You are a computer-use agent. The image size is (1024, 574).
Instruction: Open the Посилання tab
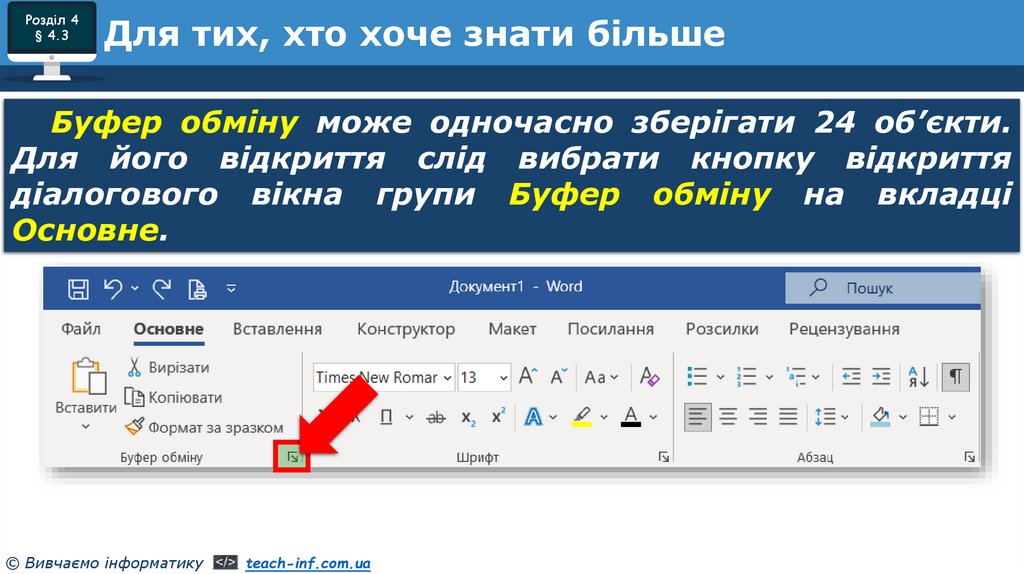[x=611, y=329]
